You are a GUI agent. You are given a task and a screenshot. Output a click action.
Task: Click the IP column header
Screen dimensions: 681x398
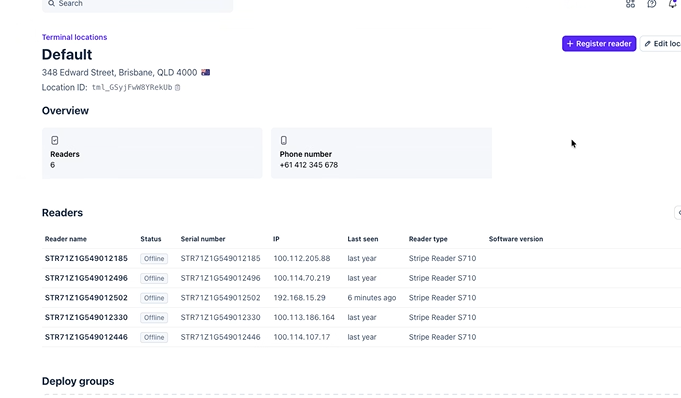pyautogui.click(x=276, y=239)
